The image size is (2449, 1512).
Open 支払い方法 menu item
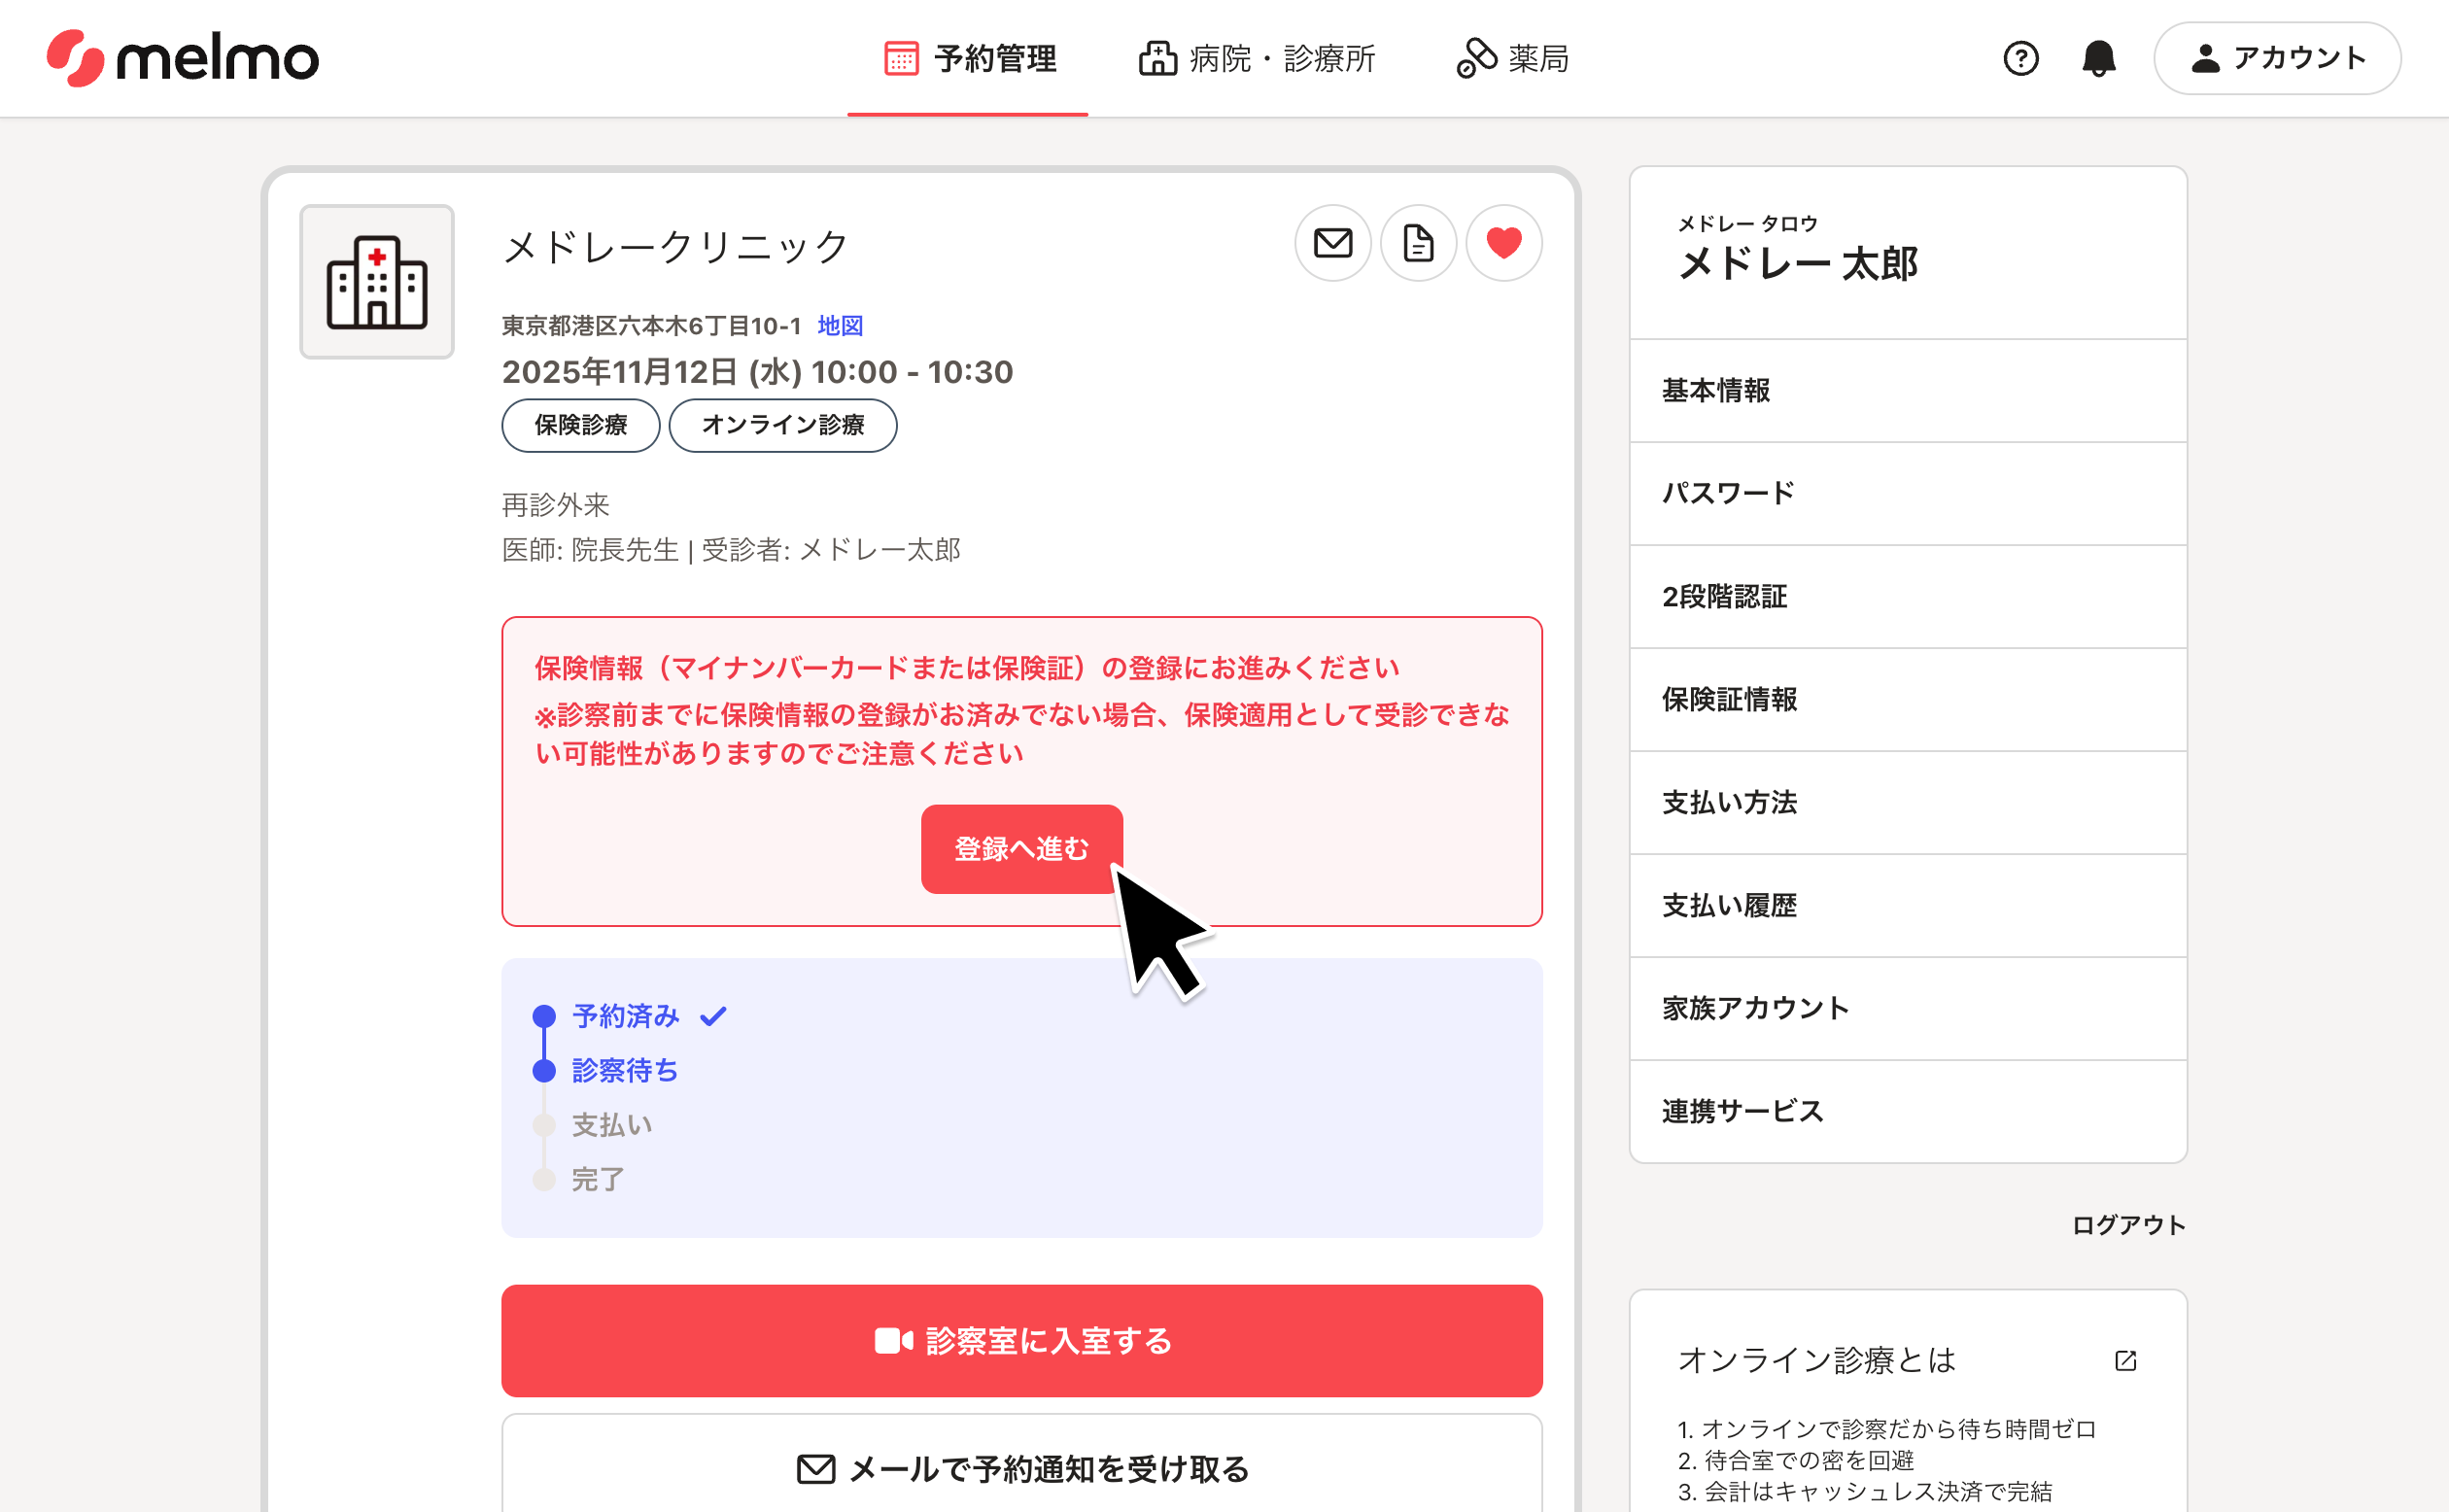point(1907,802)
